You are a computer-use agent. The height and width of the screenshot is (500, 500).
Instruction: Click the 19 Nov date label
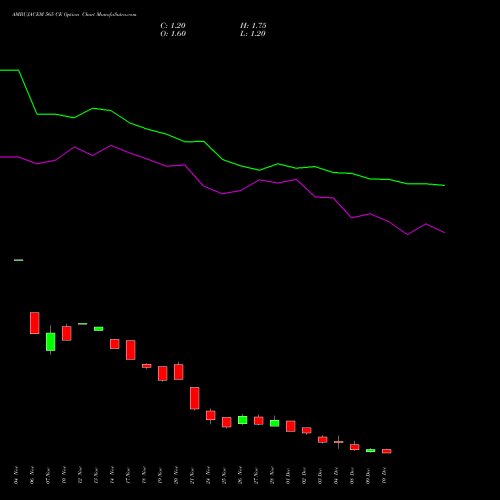click(x=160, y=475)
